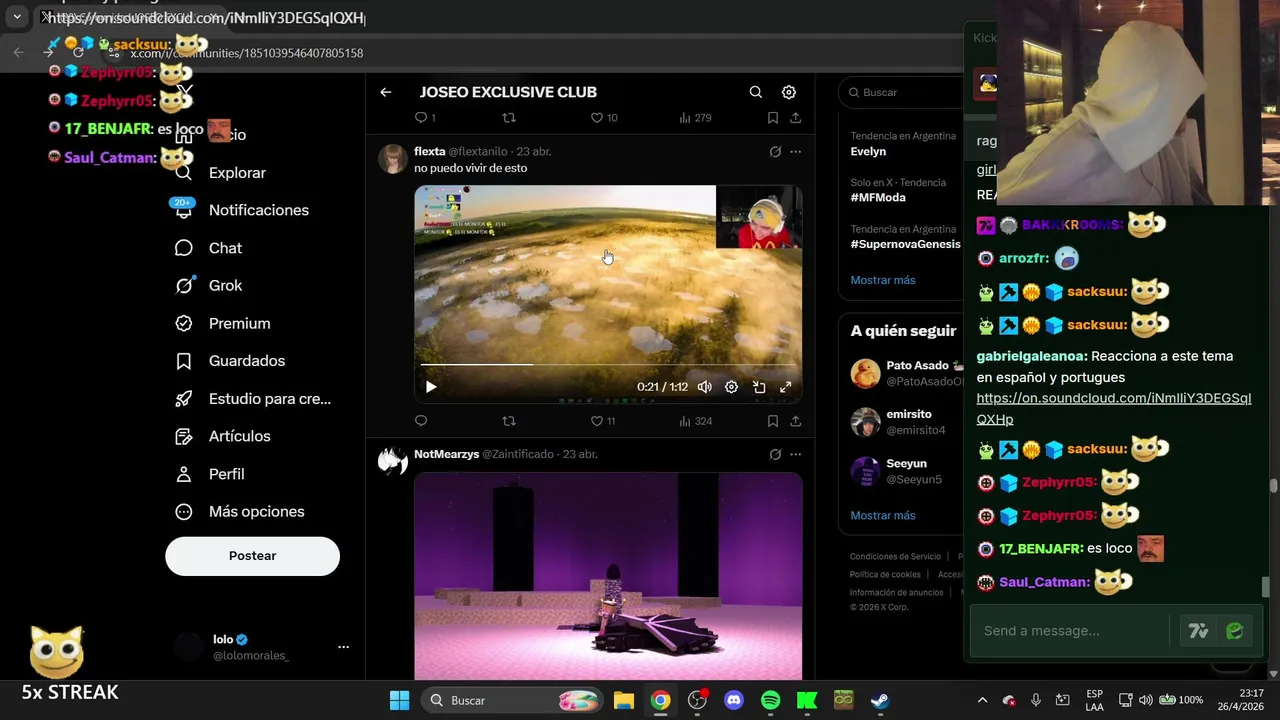This screenshot has height=720, width=1280.
Task: Open Política de cookies footer link
Action: 885,575
